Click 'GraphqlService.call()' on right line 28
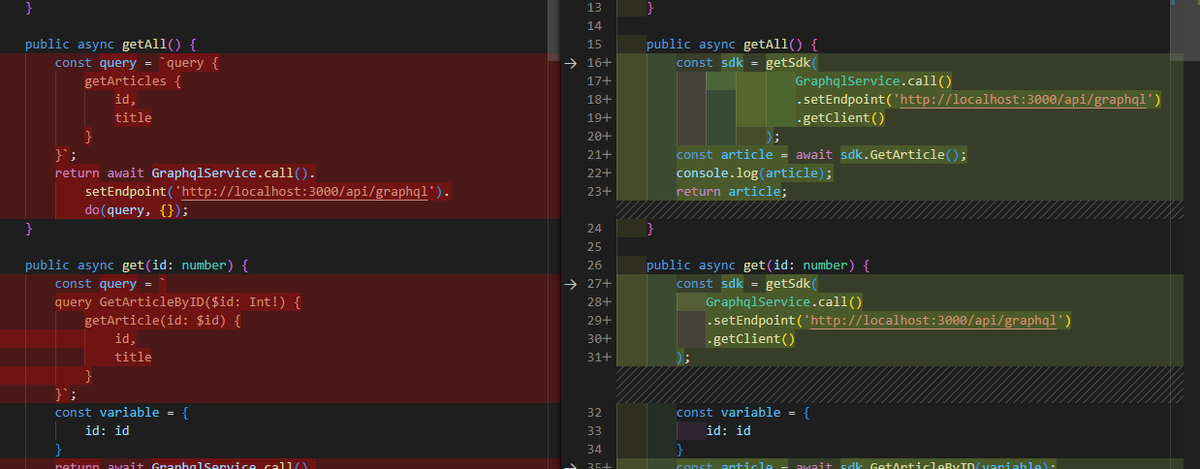Image resolution: width=1200 pixels, height=469 pixels. [x=784, y=302]
